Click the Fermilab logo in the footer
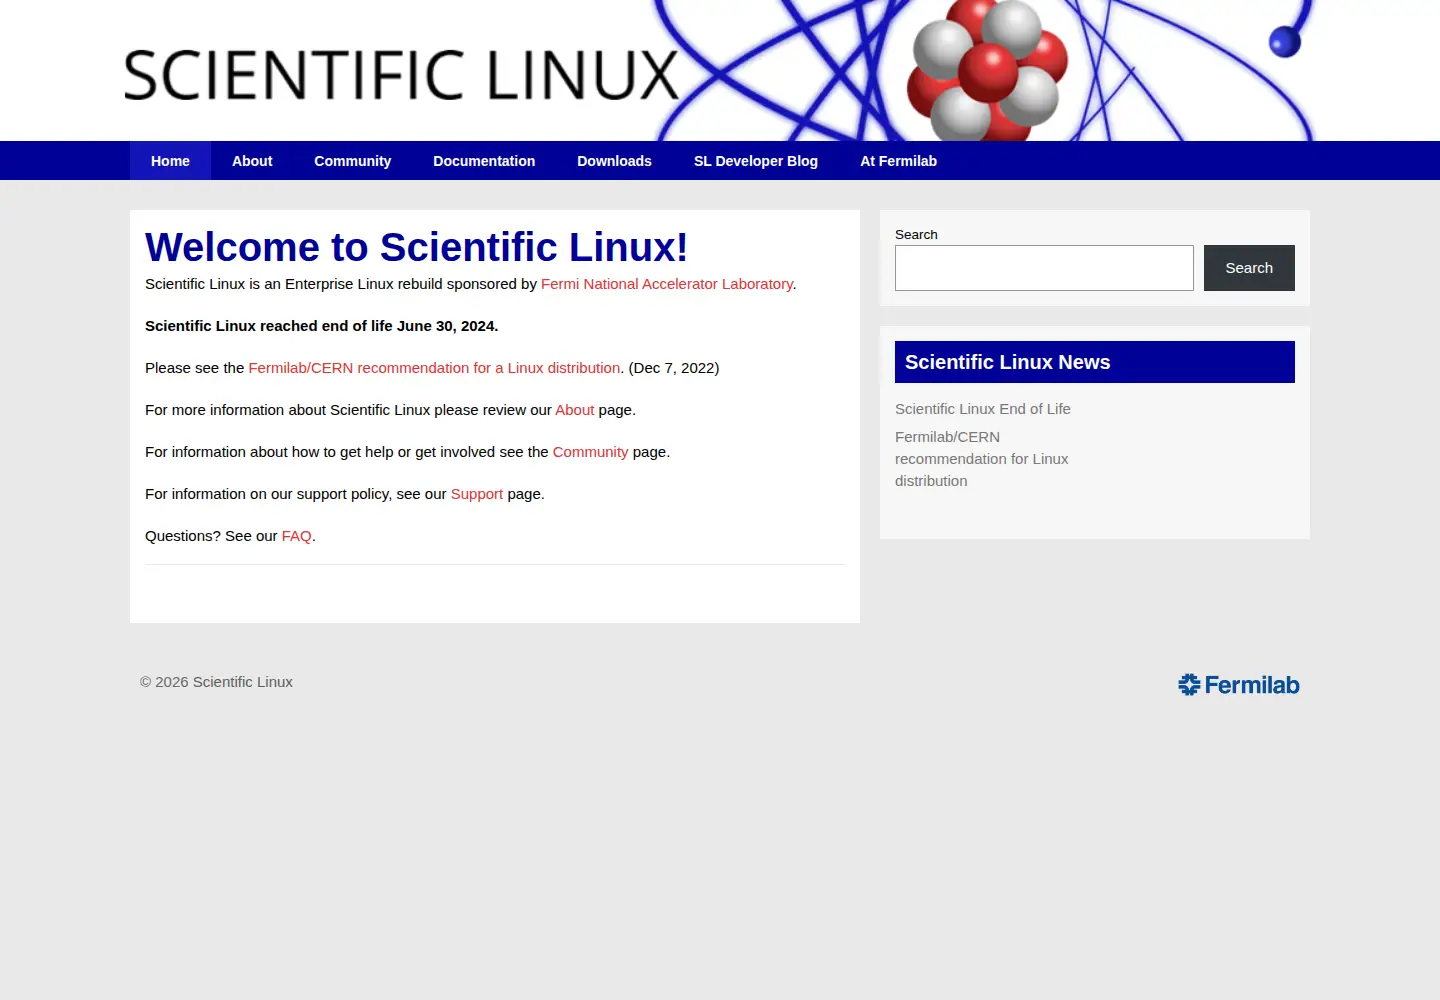The image size is (1440, 1000). (x=1239, y=685)
